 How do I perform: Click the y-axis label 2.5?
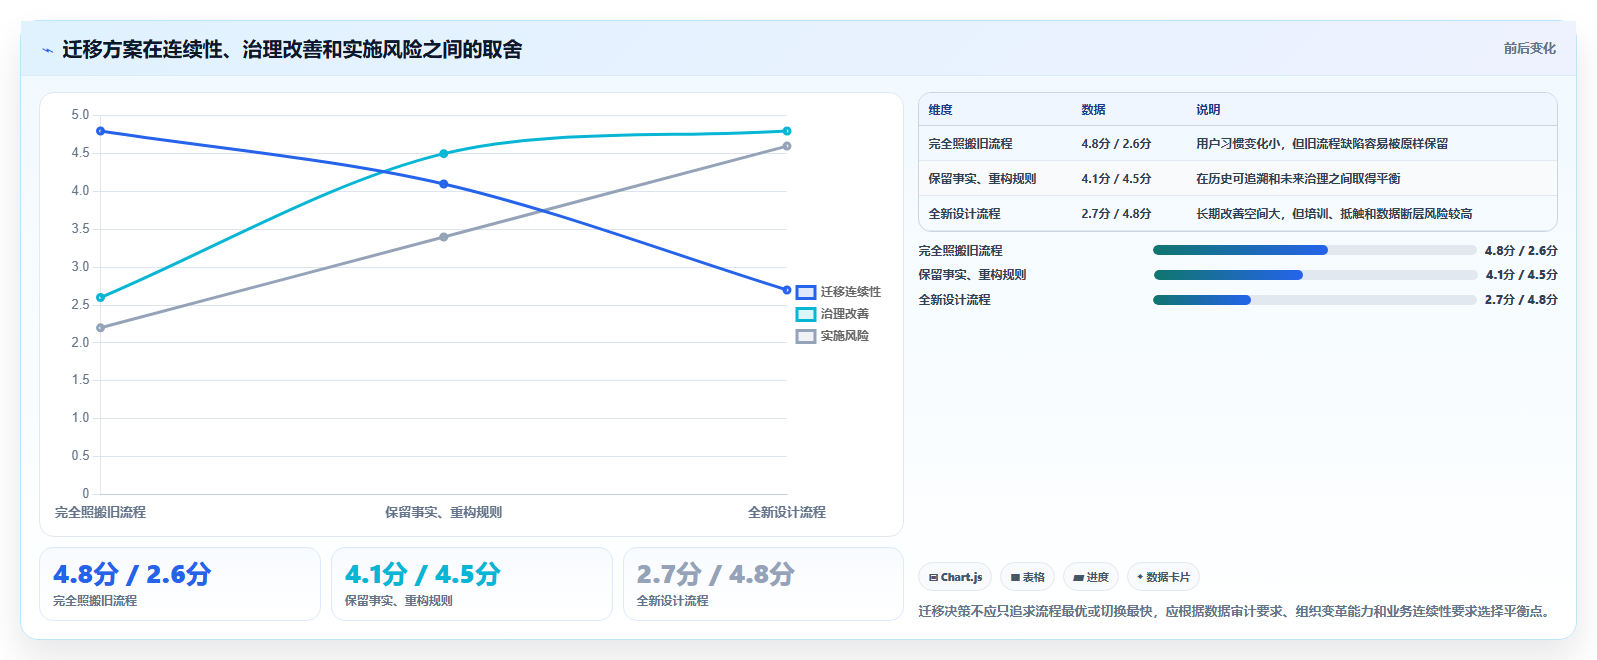(80, 305)
